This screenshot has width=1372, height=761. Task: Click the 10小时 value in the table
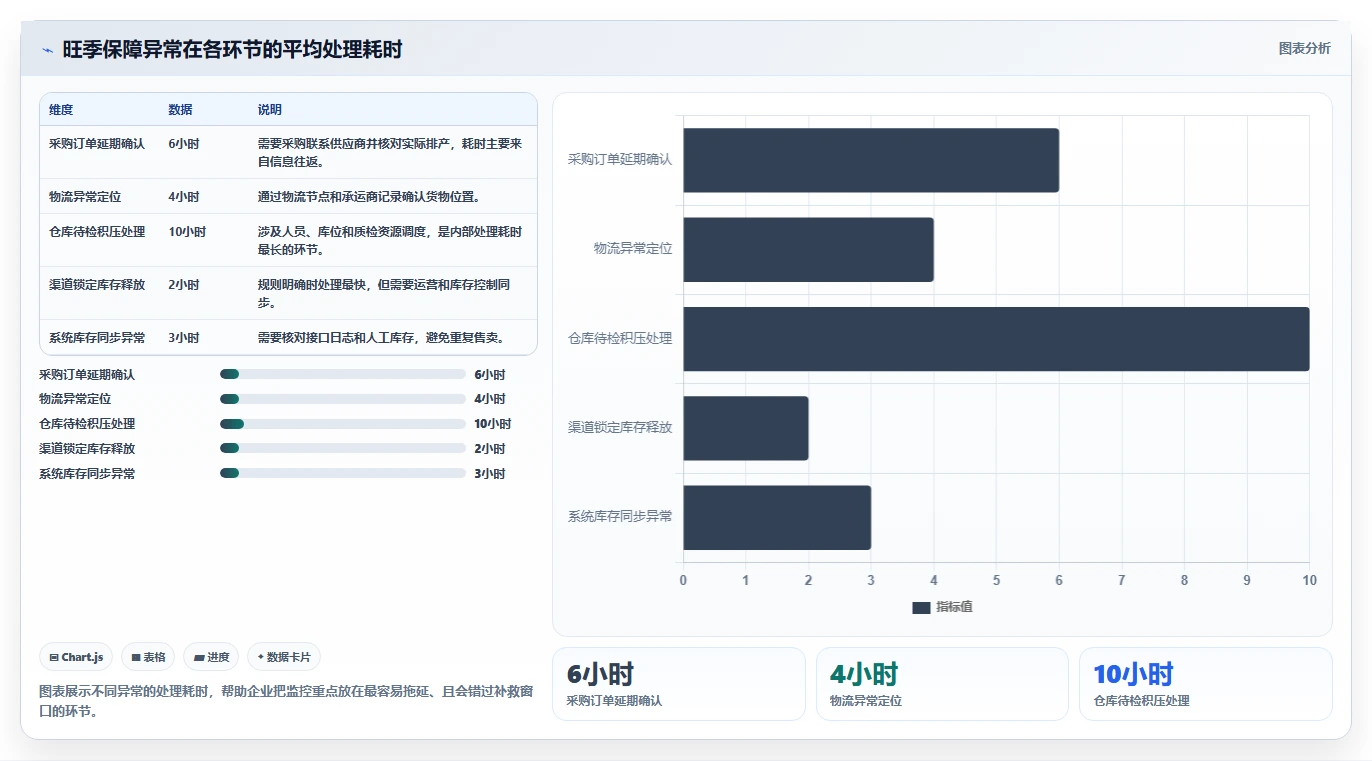[187, 232]
